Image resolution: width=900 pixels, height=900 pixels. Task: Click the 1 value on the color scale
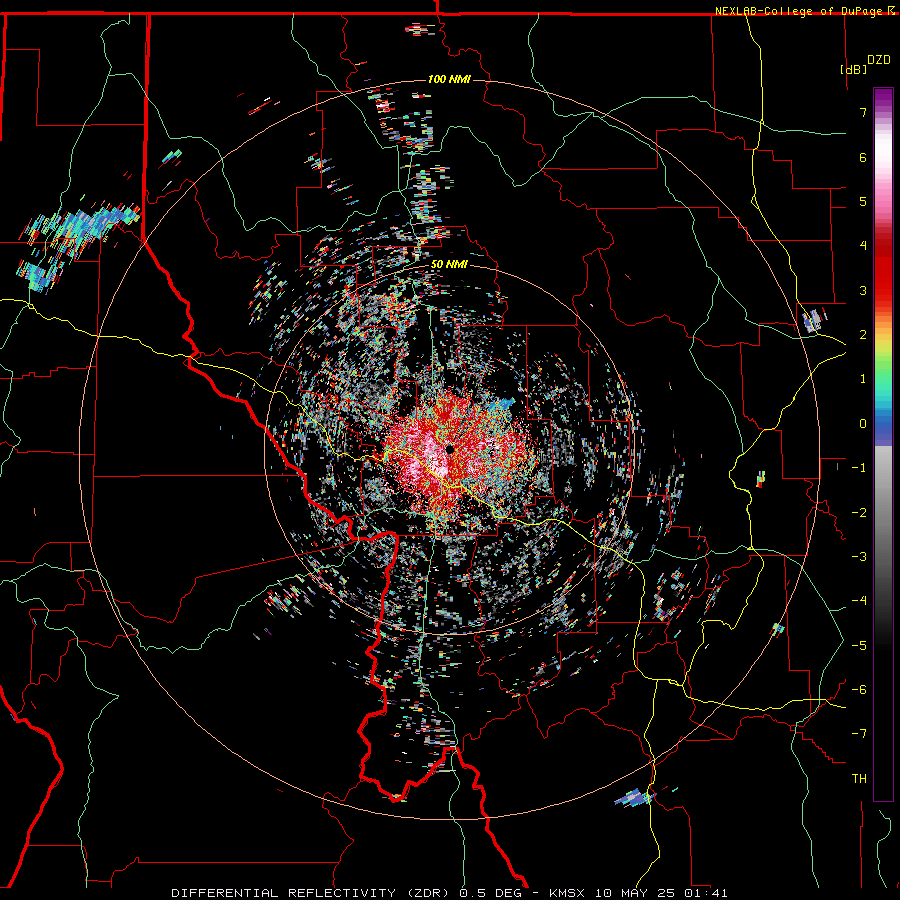coord(863,379)
